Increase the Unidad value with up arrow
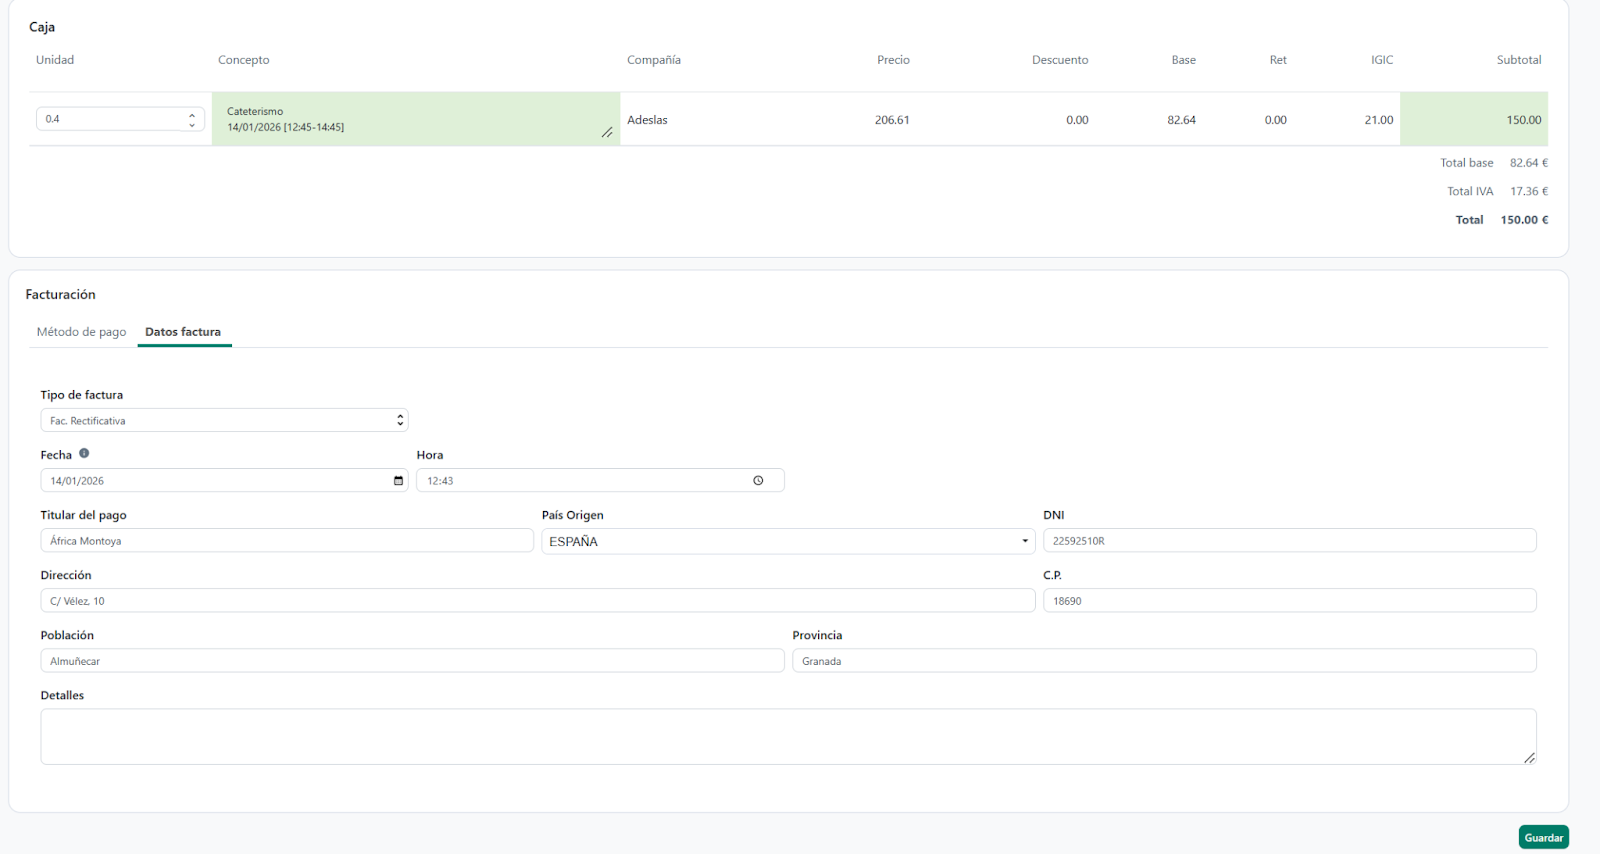 [x=192, y=114]
